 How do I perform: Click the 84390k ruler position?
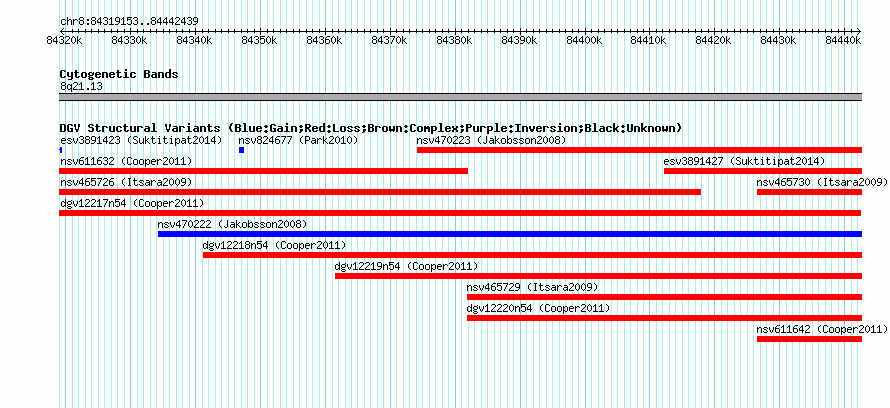(x=520, y=40)
